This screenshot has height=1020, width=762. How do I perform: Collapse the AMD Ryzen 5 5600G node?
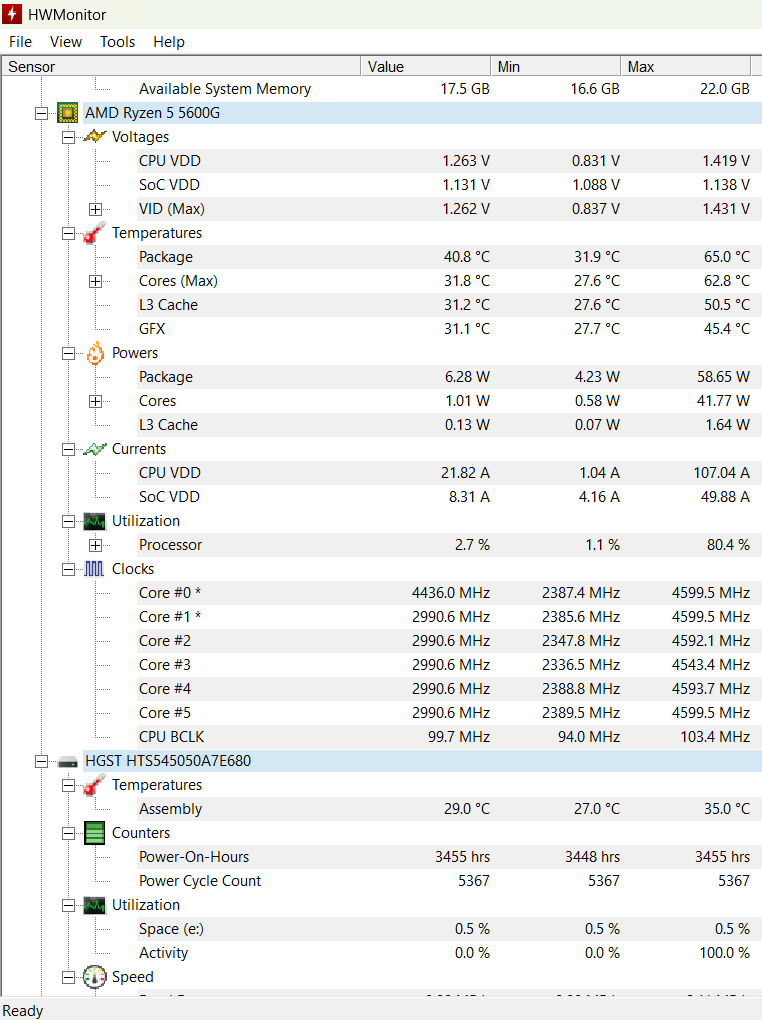(x=42, y=113)
